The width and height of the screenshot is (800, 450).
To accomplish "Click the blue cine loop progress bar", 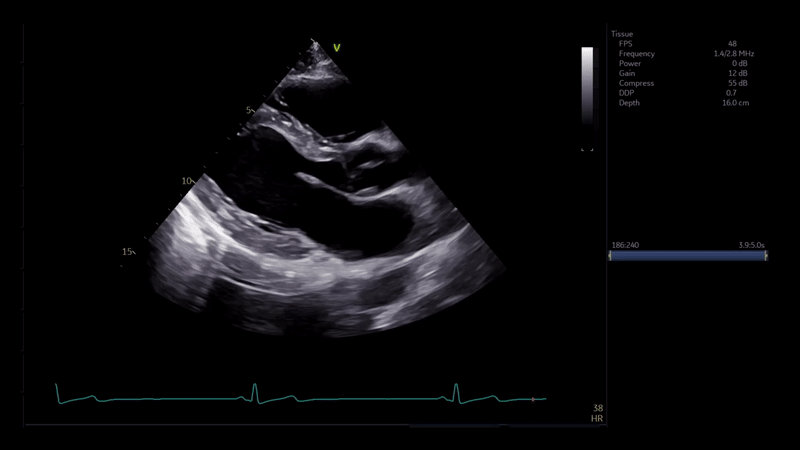I will click(687, 256).
